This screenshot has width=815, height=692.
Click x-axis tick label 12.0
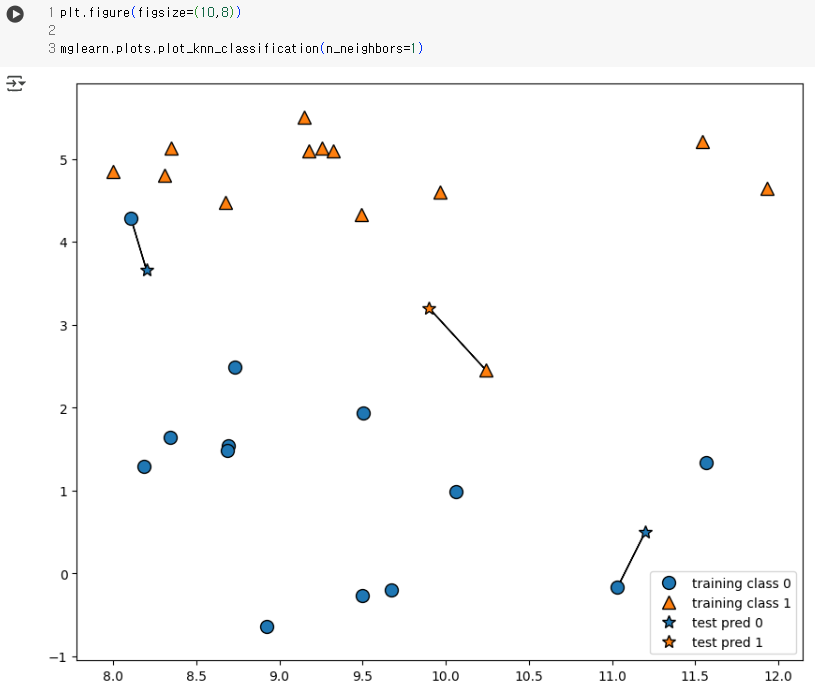778,676
